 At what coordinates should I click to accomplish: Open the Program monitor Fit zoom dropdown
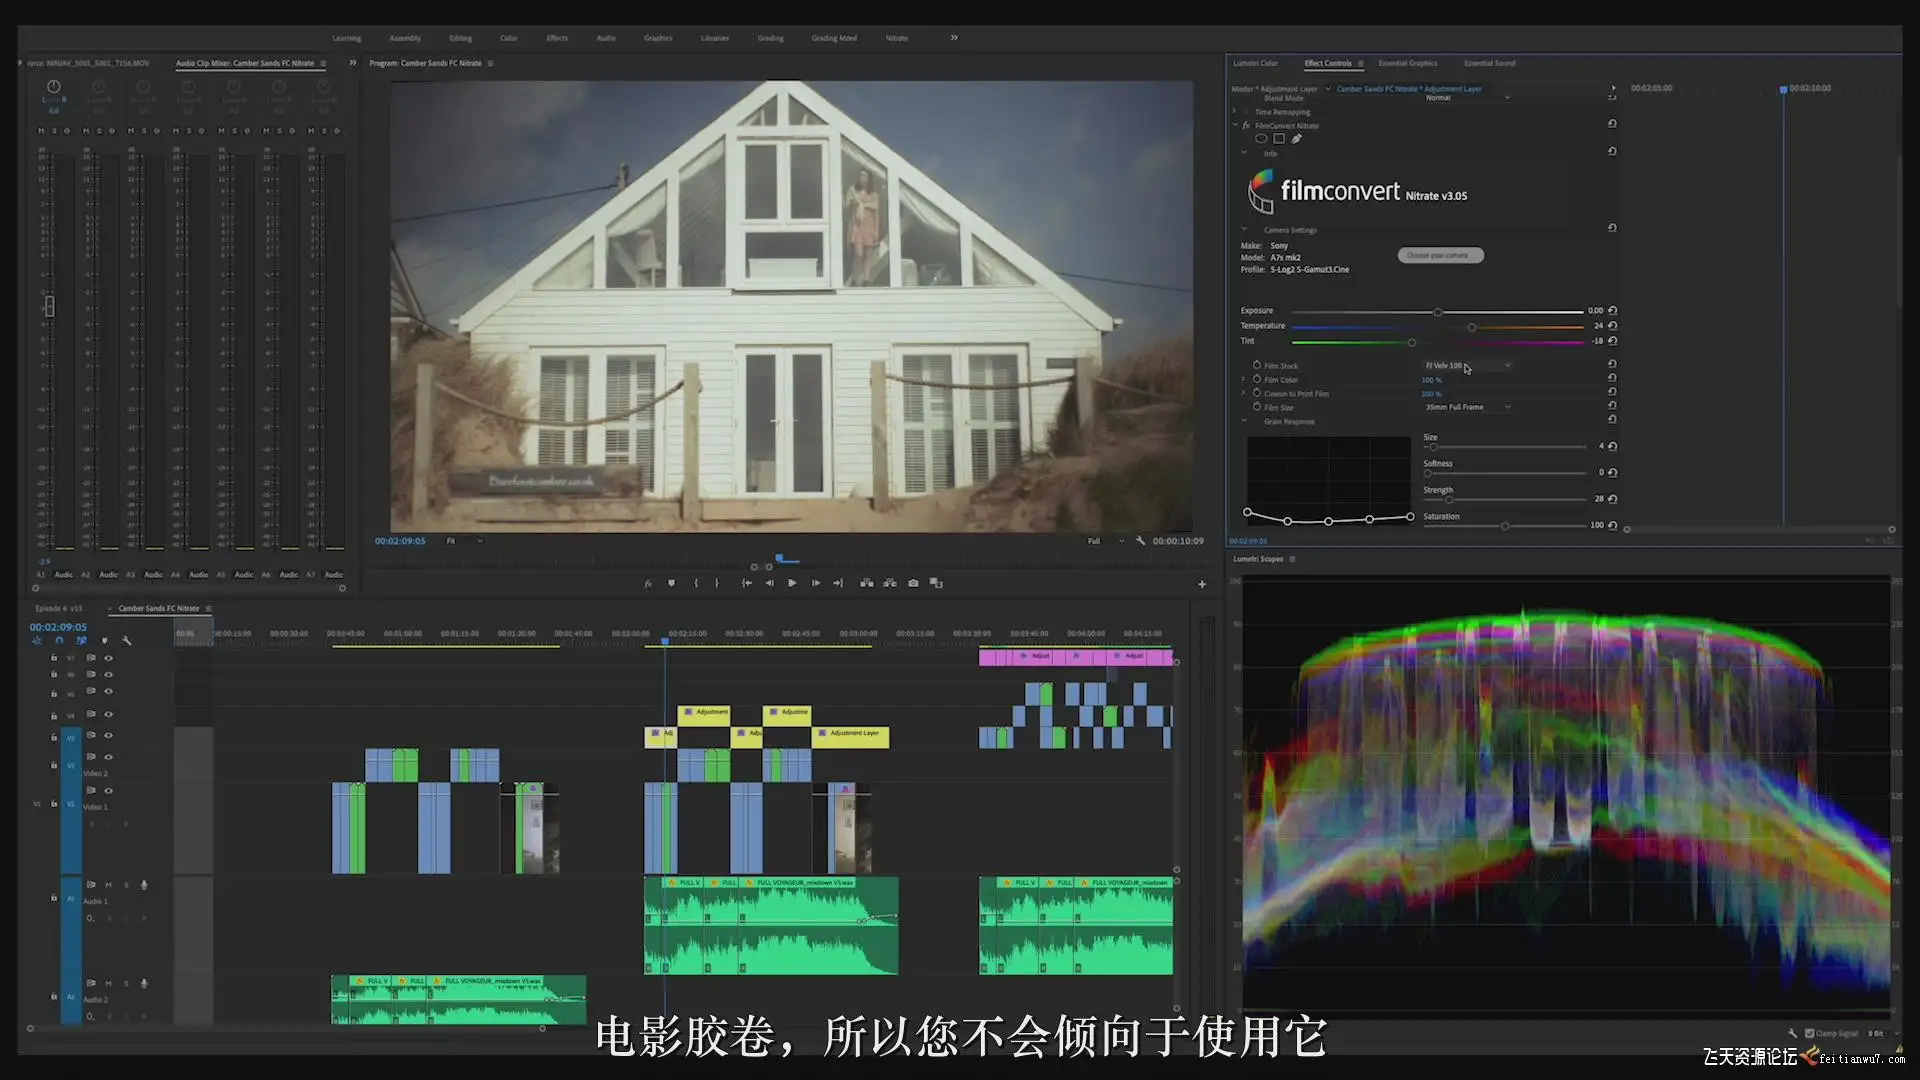464,541
